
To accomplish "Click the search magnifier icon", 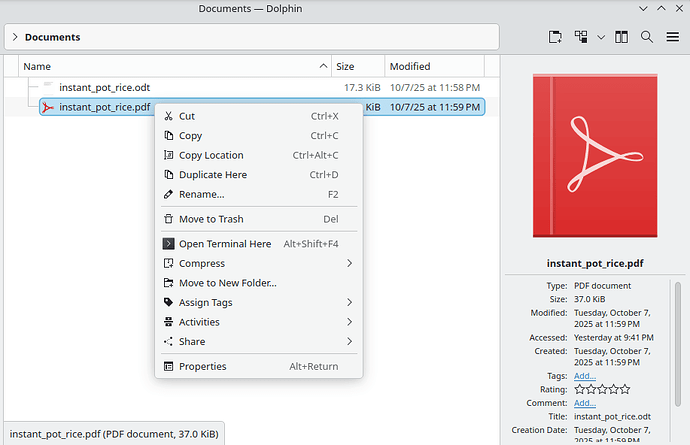I will click(x=647, y=37).
